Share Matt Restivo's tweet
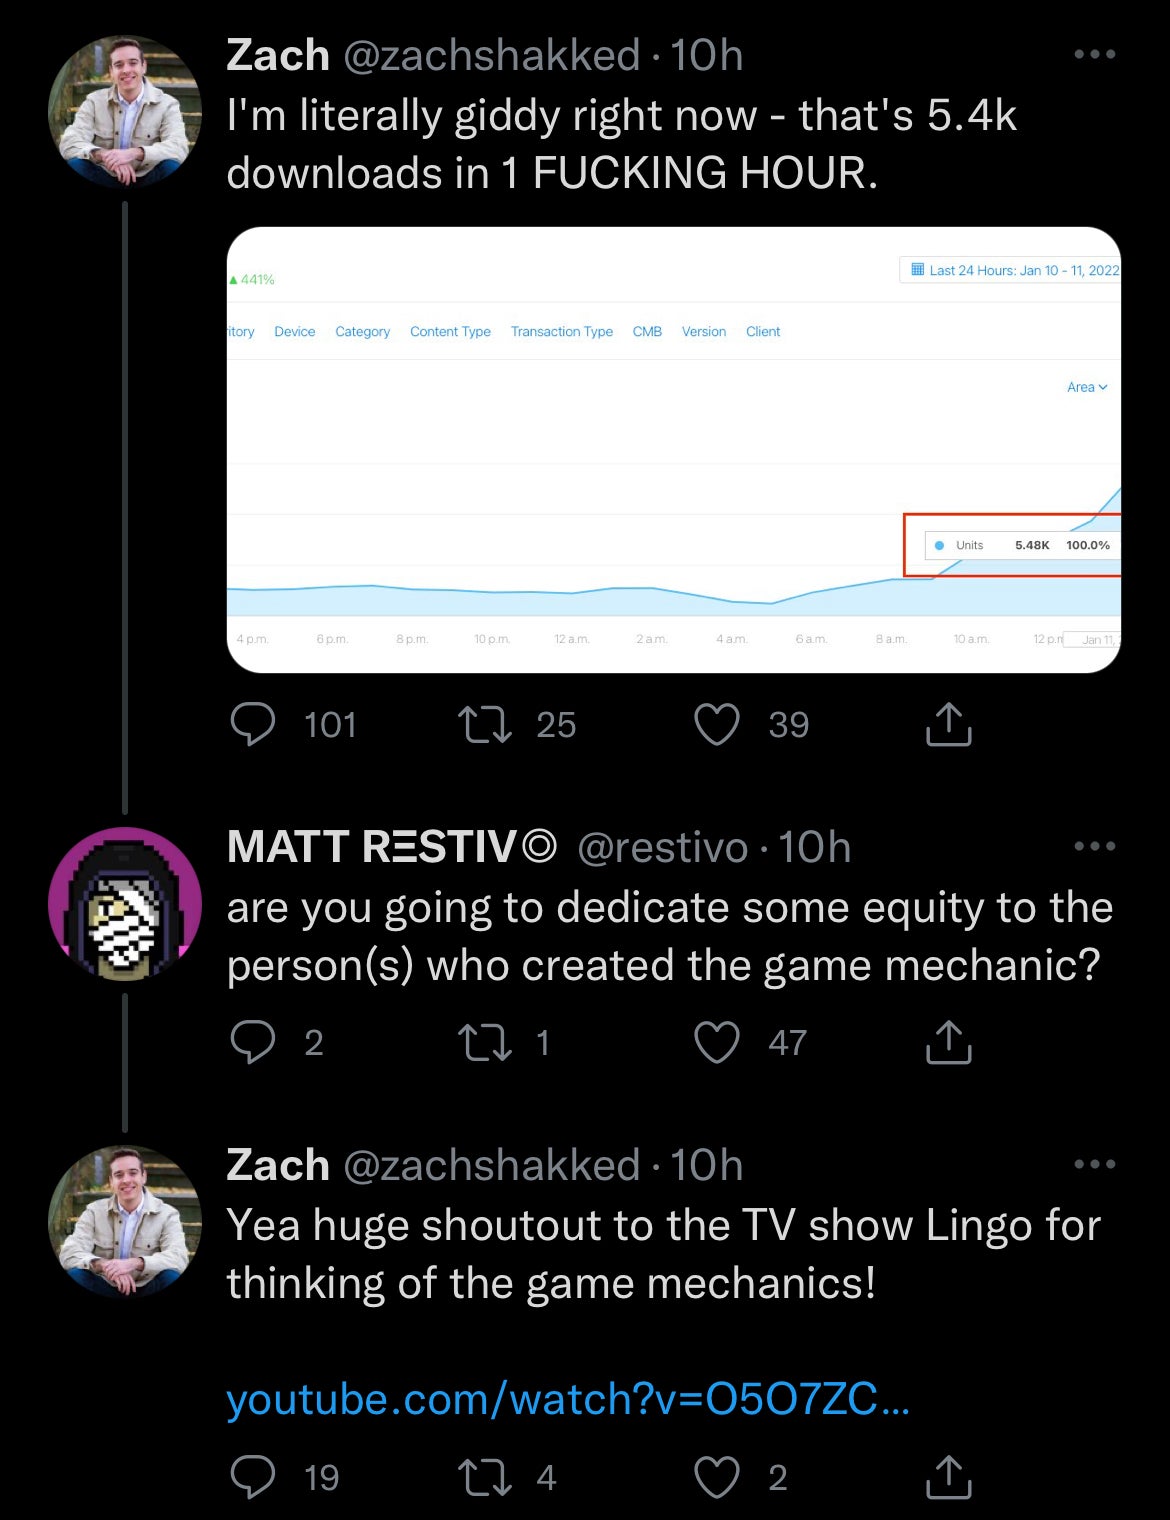Viewport: 1170px width, 1520px height. 948,1043
